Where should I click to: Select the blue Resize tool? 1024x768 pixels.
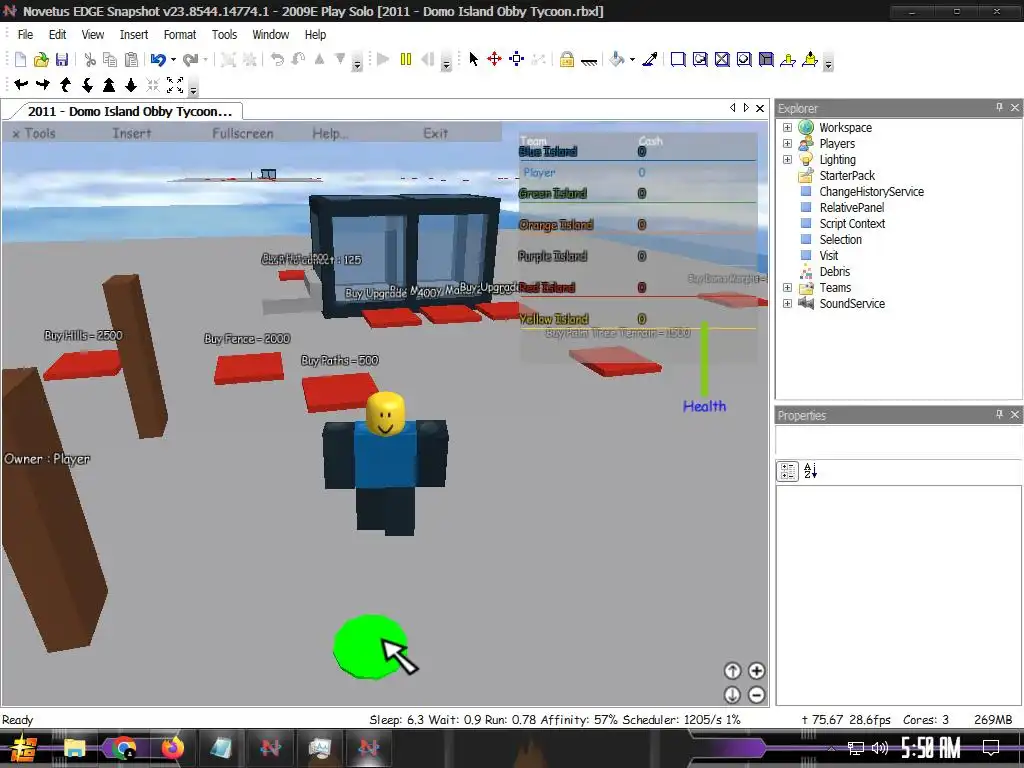(x=517, y=59)
